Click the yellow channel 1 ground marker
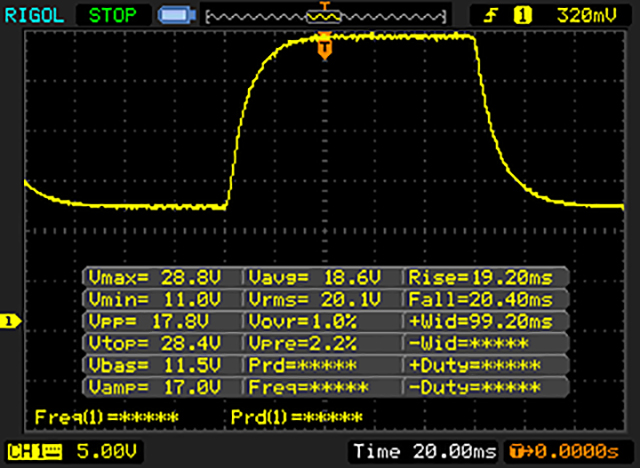This screenshot has width=640, height=468. pyautogui.click(x=11, y=321)
